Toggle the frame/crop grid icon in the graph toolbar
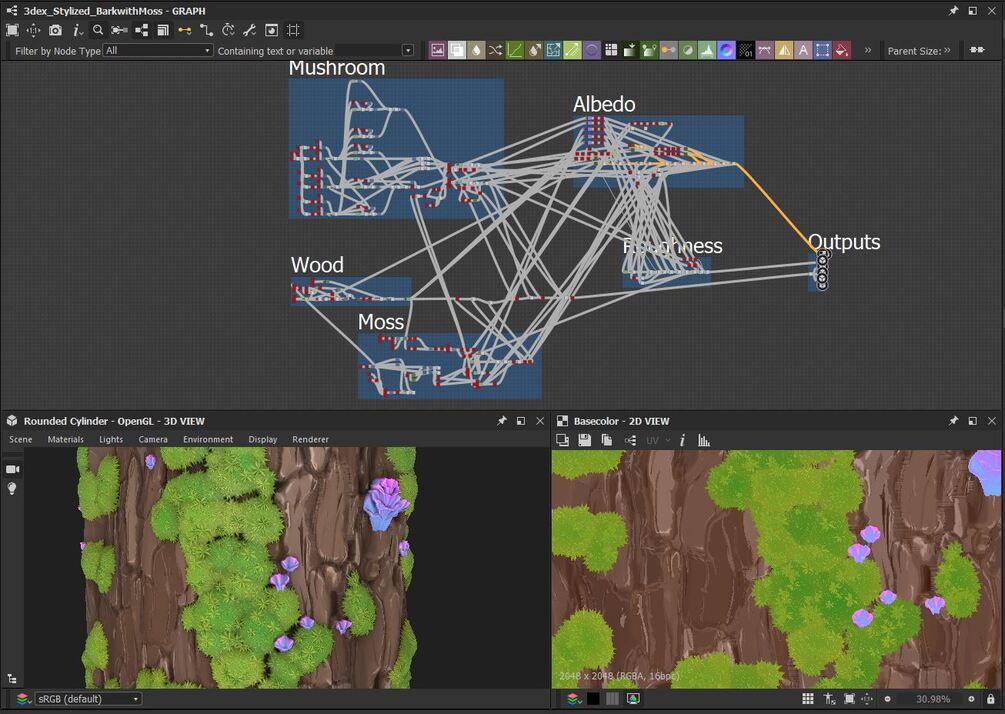 point(293,30)
